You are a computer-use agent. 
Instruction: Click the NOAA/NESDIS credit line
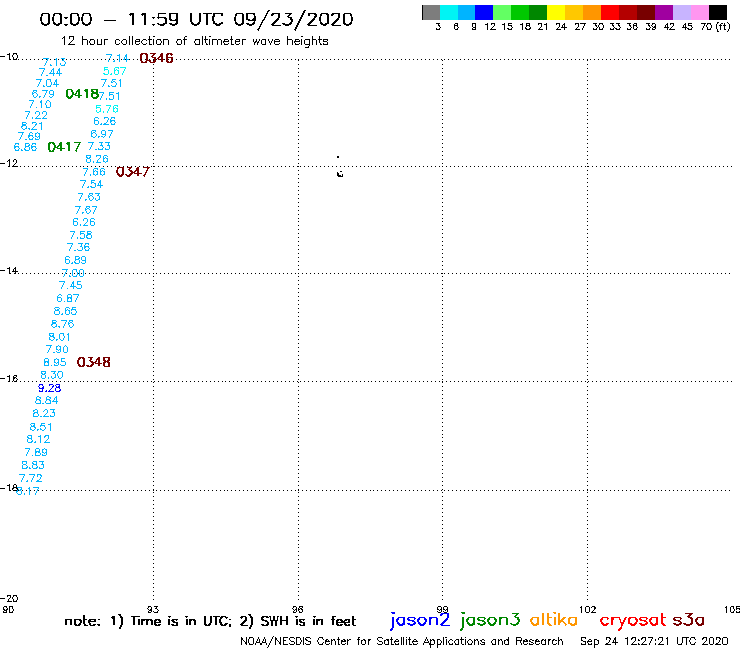[402, 642]
